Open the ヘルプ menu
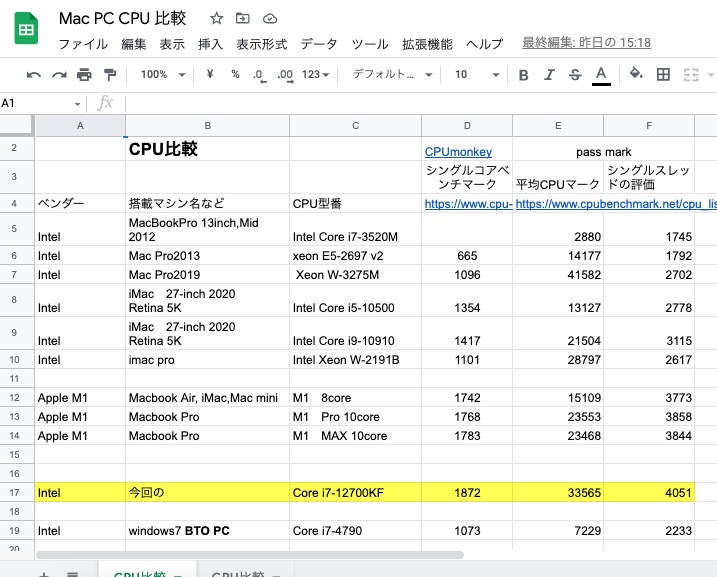Image resolution: width=717 pixels, height=577 pixels. [484, 44]
